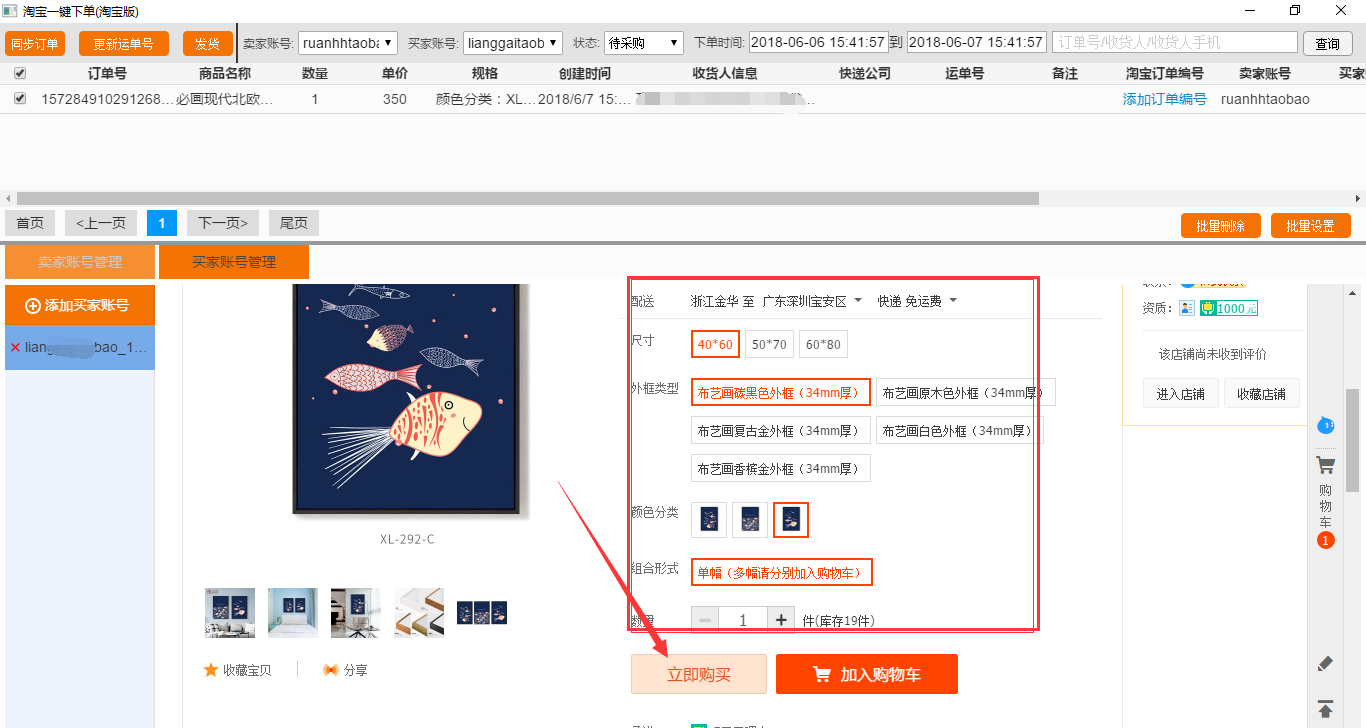Click 同步订单 button
Screen dimensions: 1366x728
pos(35,44)
